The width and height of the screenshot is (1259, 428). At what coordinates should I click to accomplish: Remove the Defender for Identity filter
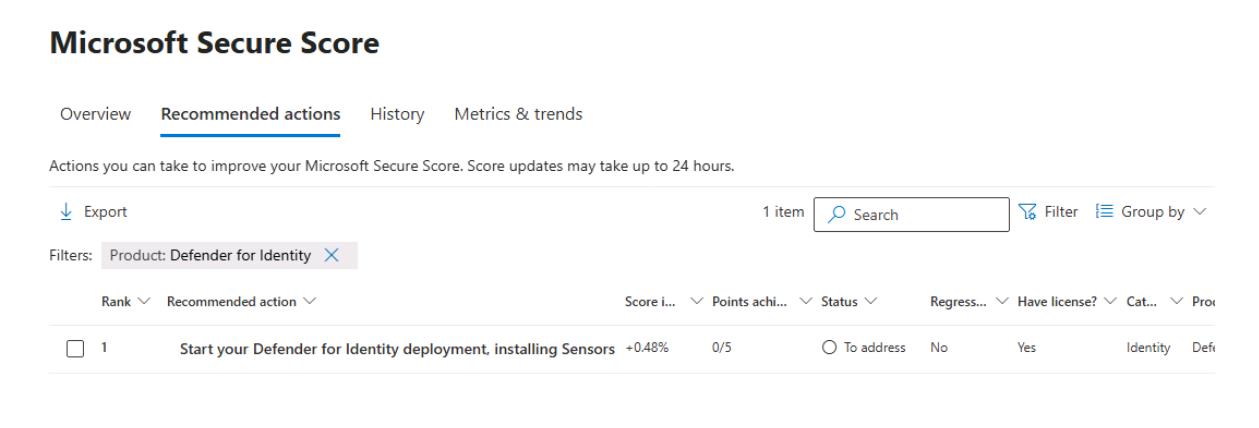point(331,256)
